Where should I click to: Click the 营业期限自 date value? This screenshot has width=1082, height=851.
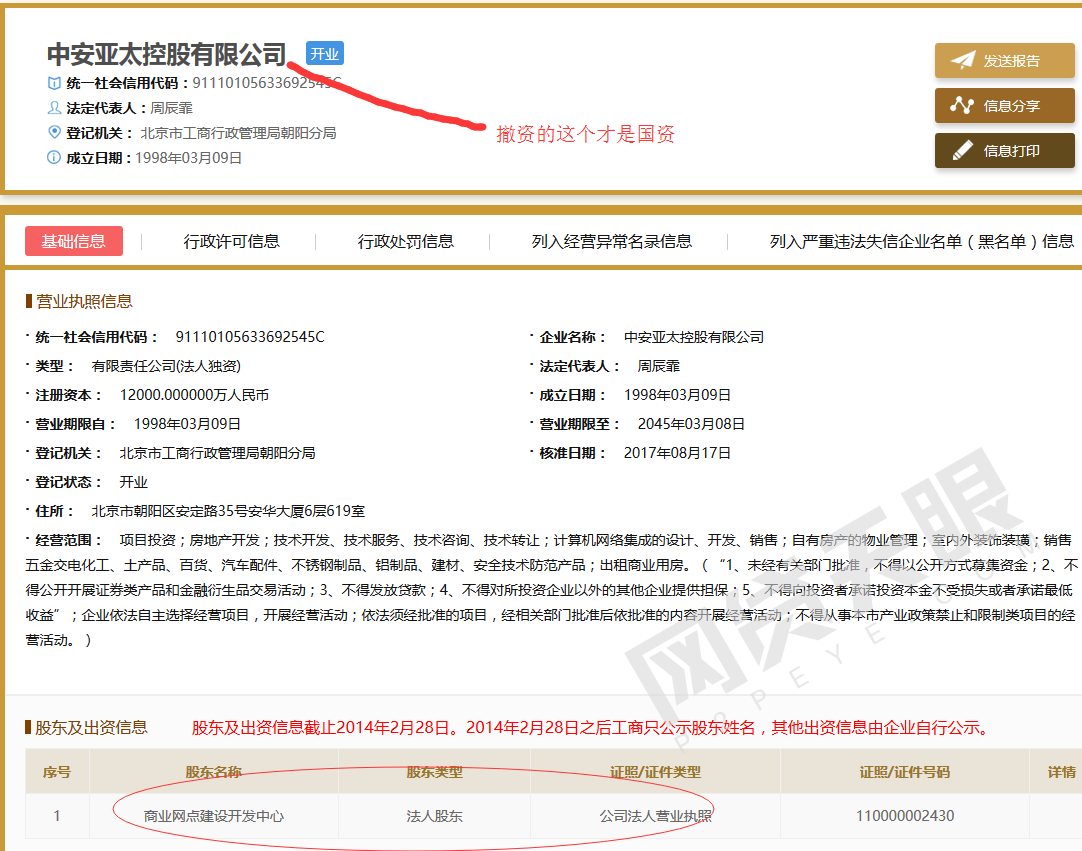pos(188,424)
